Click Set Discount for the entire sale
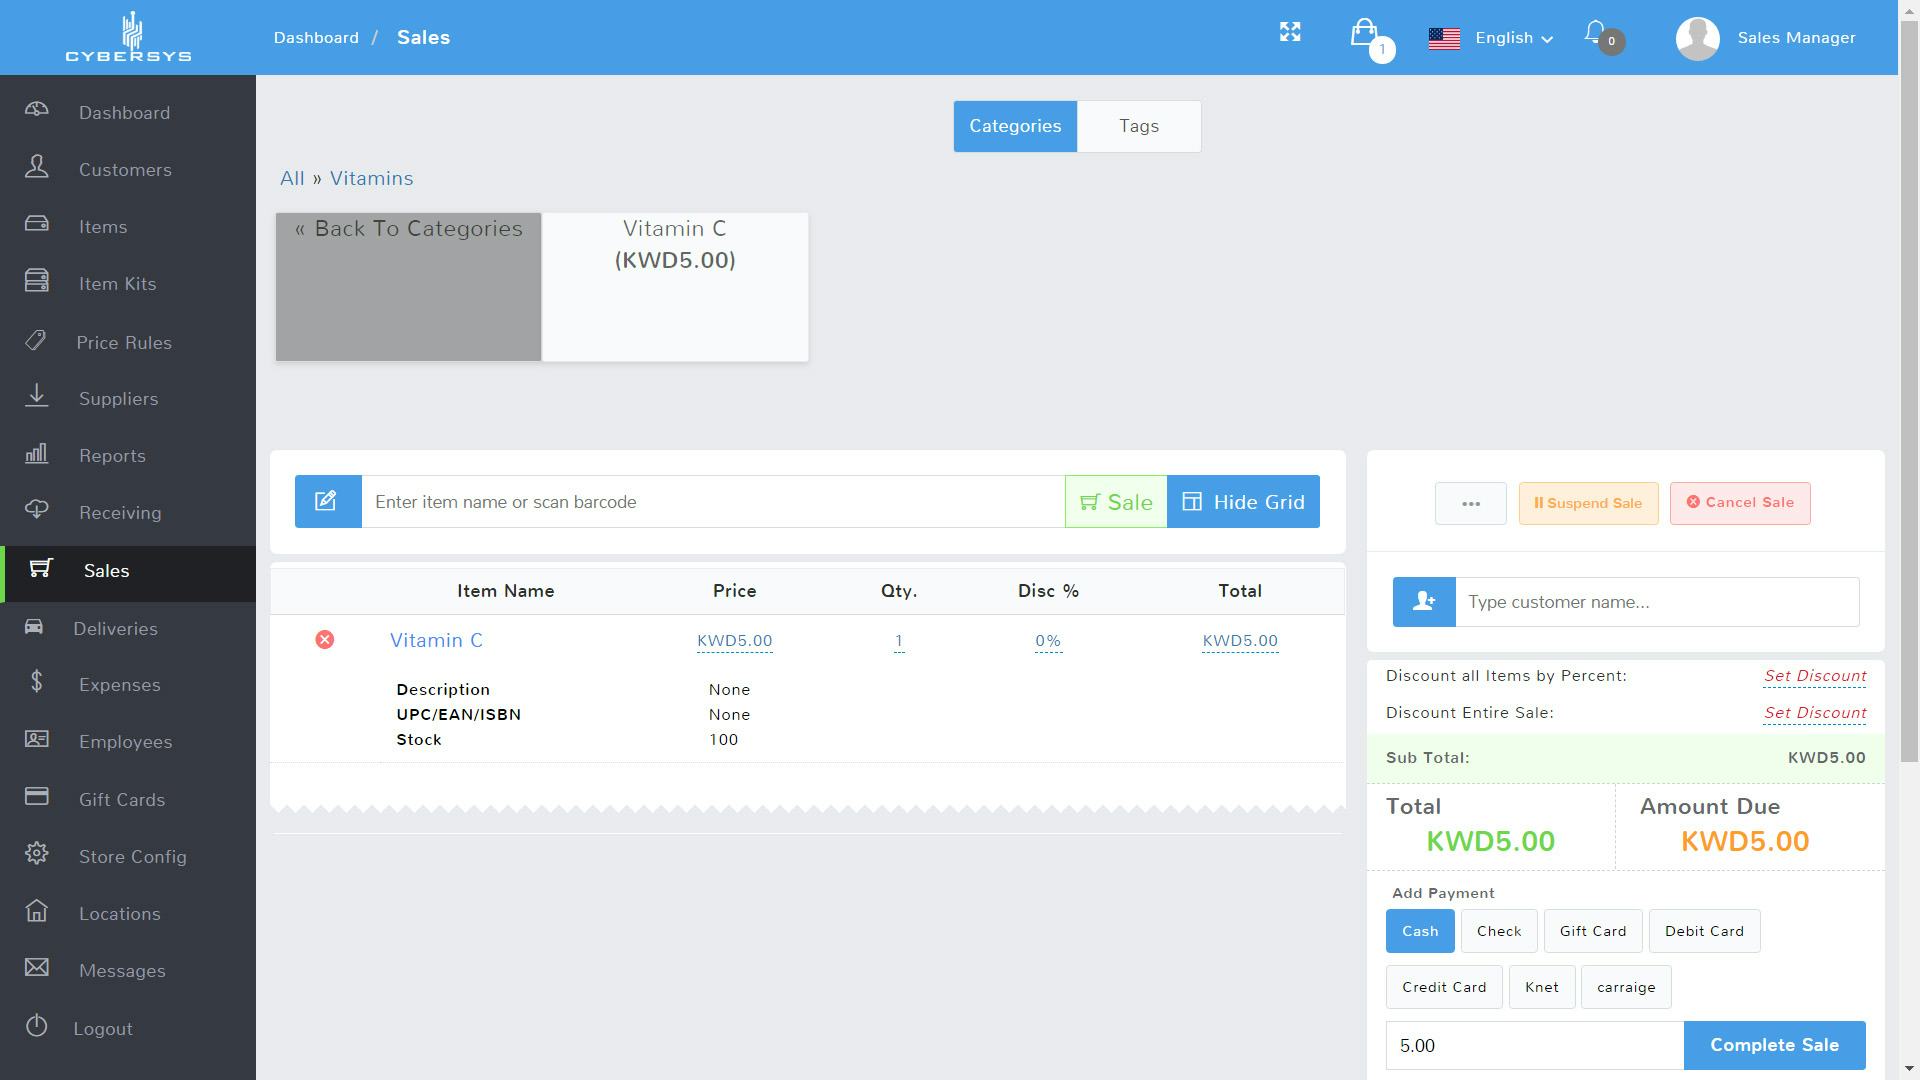This screenshot has width=1920, height=1080. click(1814, 712)
